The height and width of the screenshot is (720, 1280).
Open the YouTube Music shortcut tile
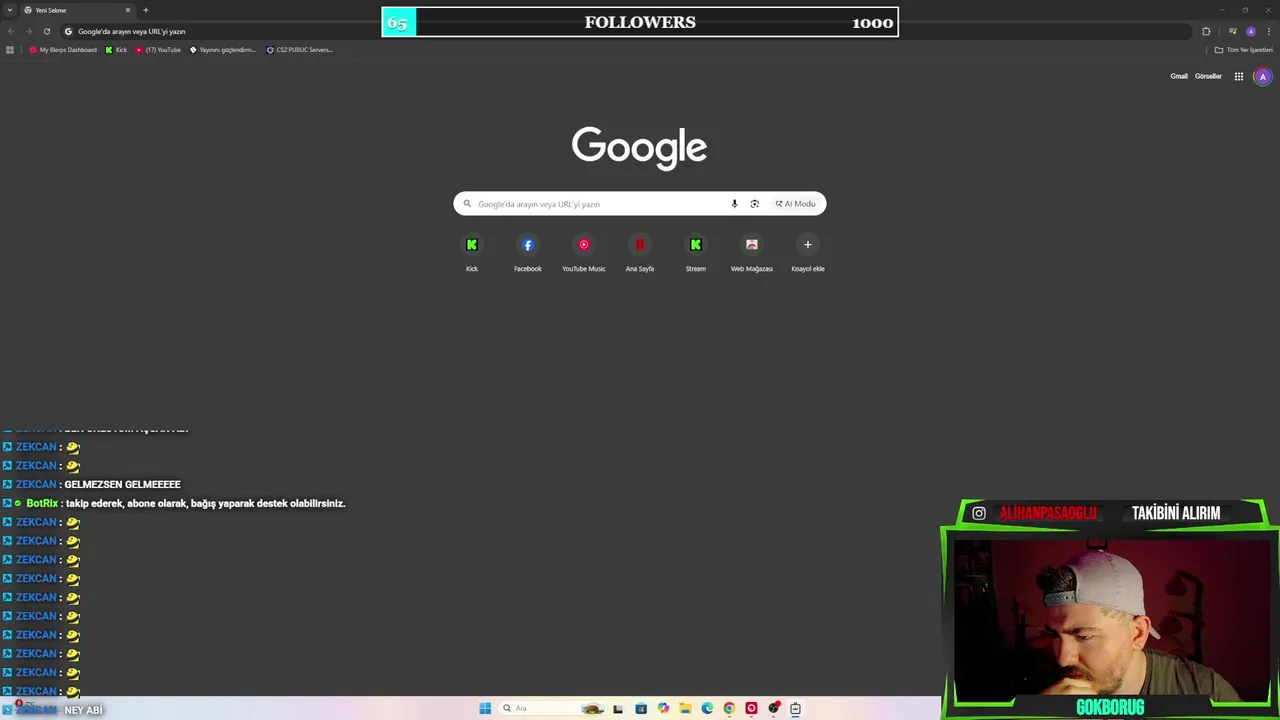point(584,253)
